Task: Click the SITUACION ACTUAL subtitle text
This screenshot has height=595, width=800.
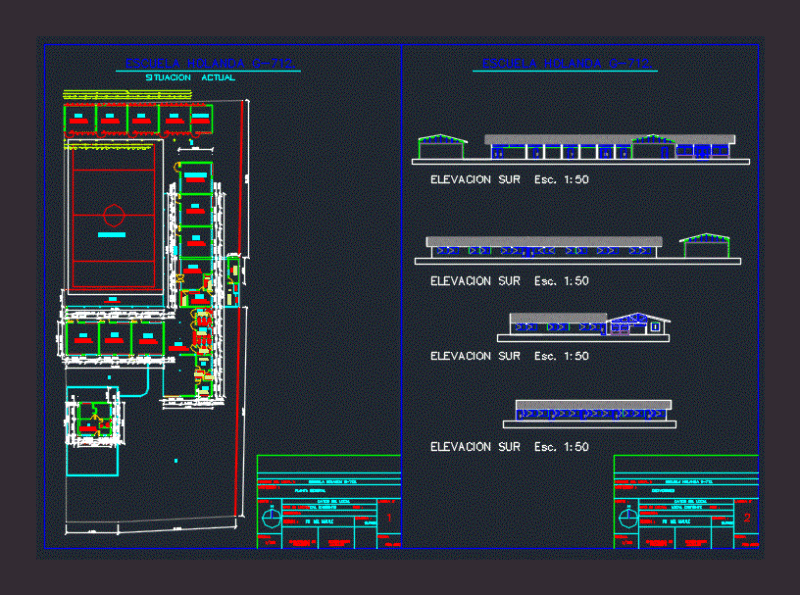Action: click(x=190, y=78)
